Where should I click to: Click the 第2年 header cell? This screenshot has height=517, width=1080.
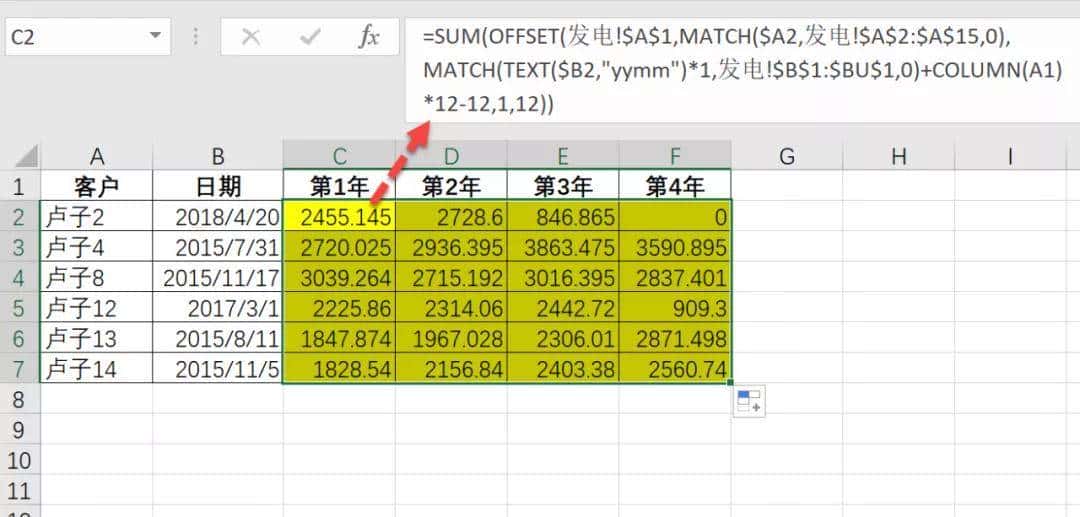point(451,186)
